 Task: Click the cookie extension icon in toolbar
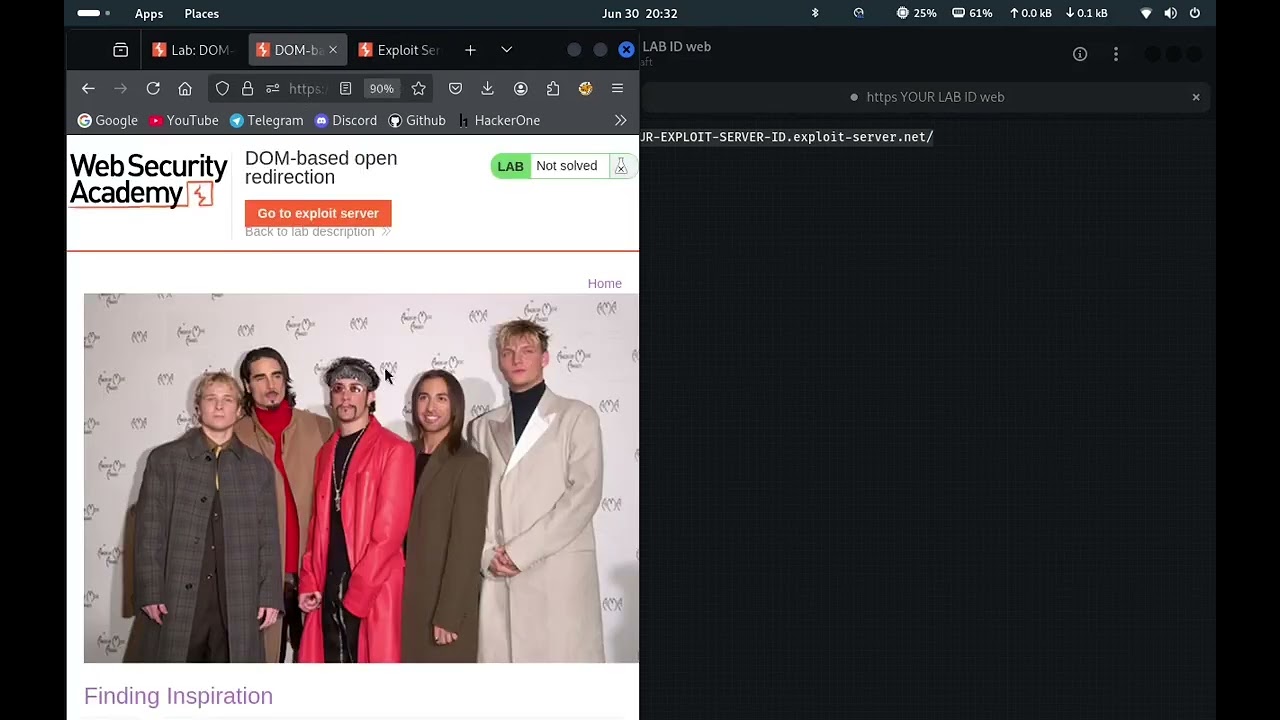[585, 89]
